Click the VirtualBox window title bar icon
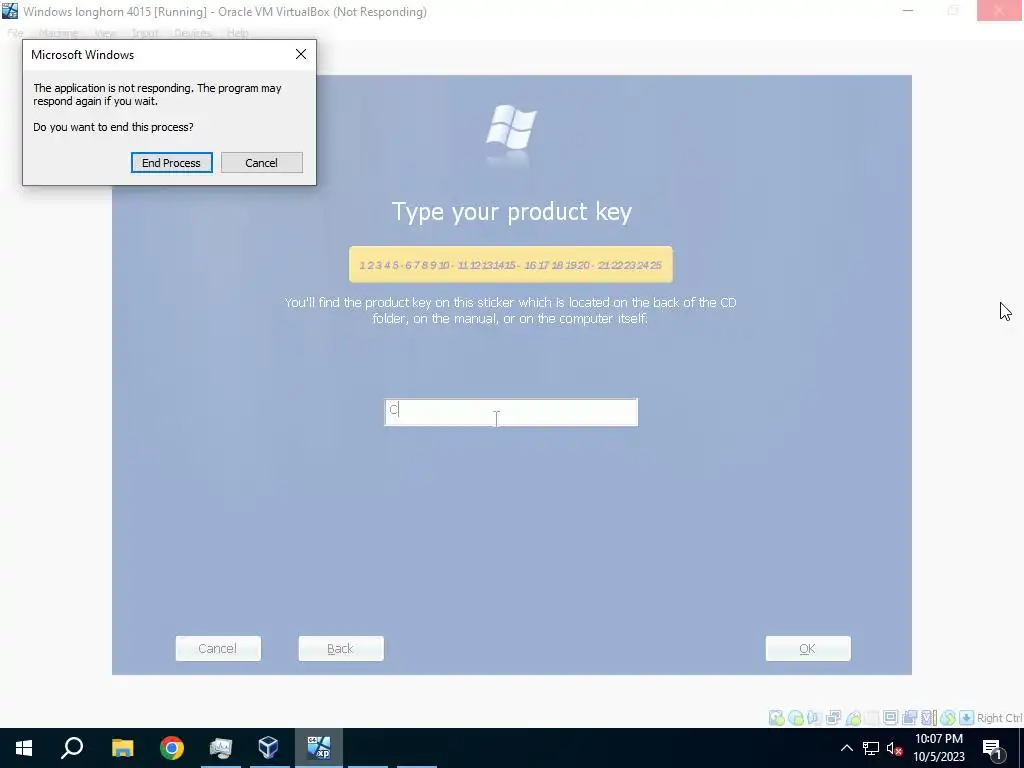Viewport: 1024px width, 768px height. [x=10, y=11]
